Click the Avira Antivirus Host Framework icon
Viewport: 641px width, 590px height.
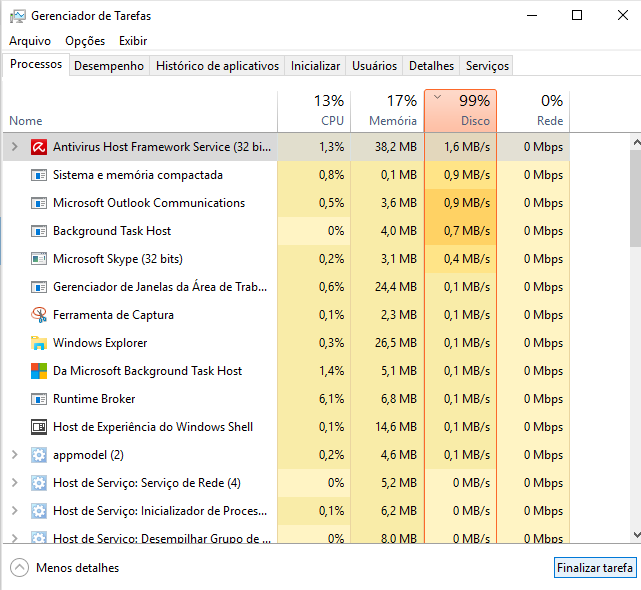point(39,147)
